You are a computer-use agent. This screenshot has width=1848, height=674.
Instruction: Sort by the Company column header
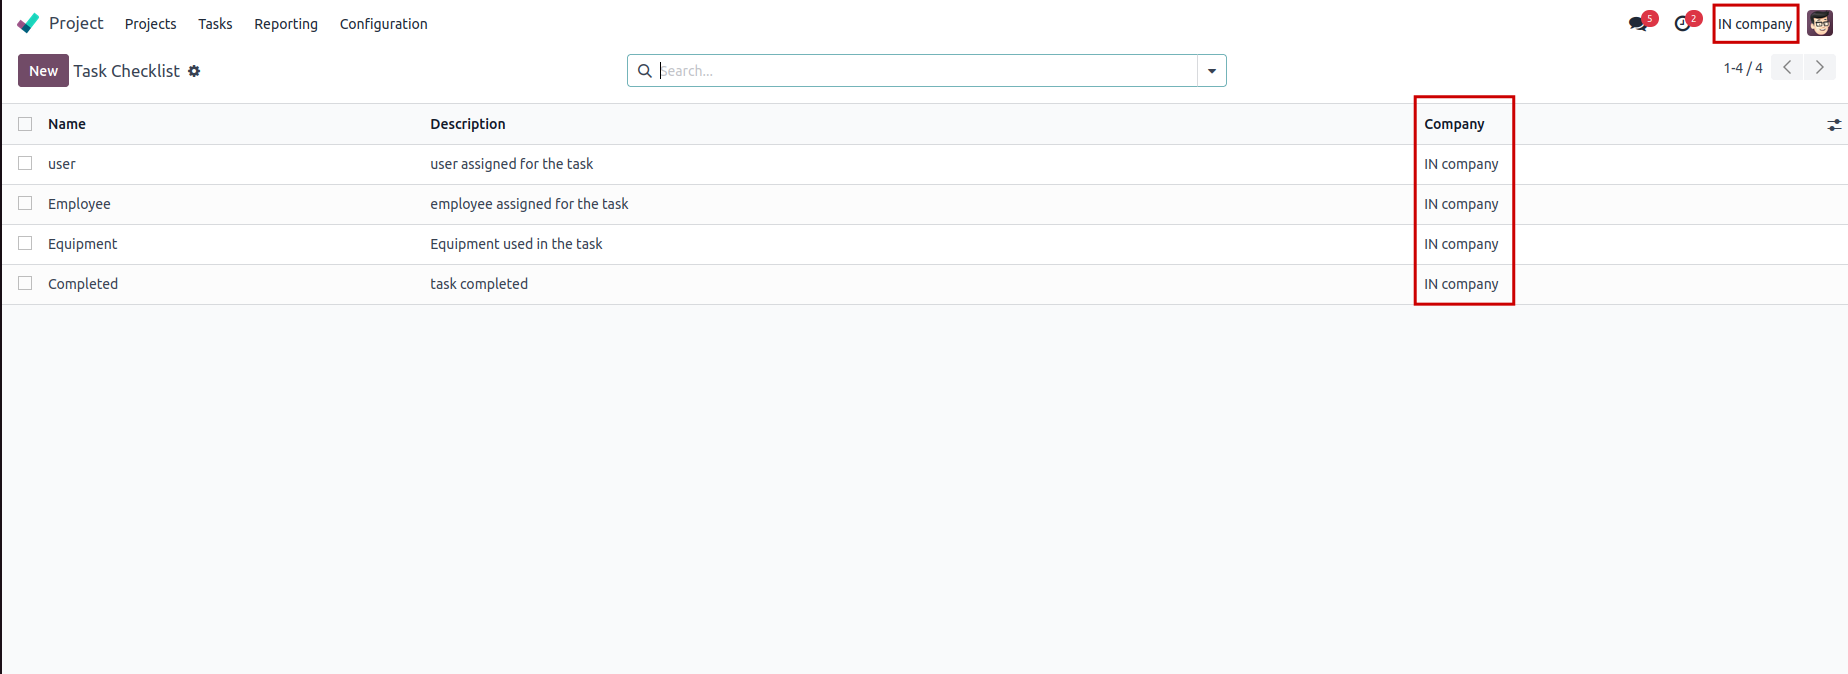[1454, 124]
